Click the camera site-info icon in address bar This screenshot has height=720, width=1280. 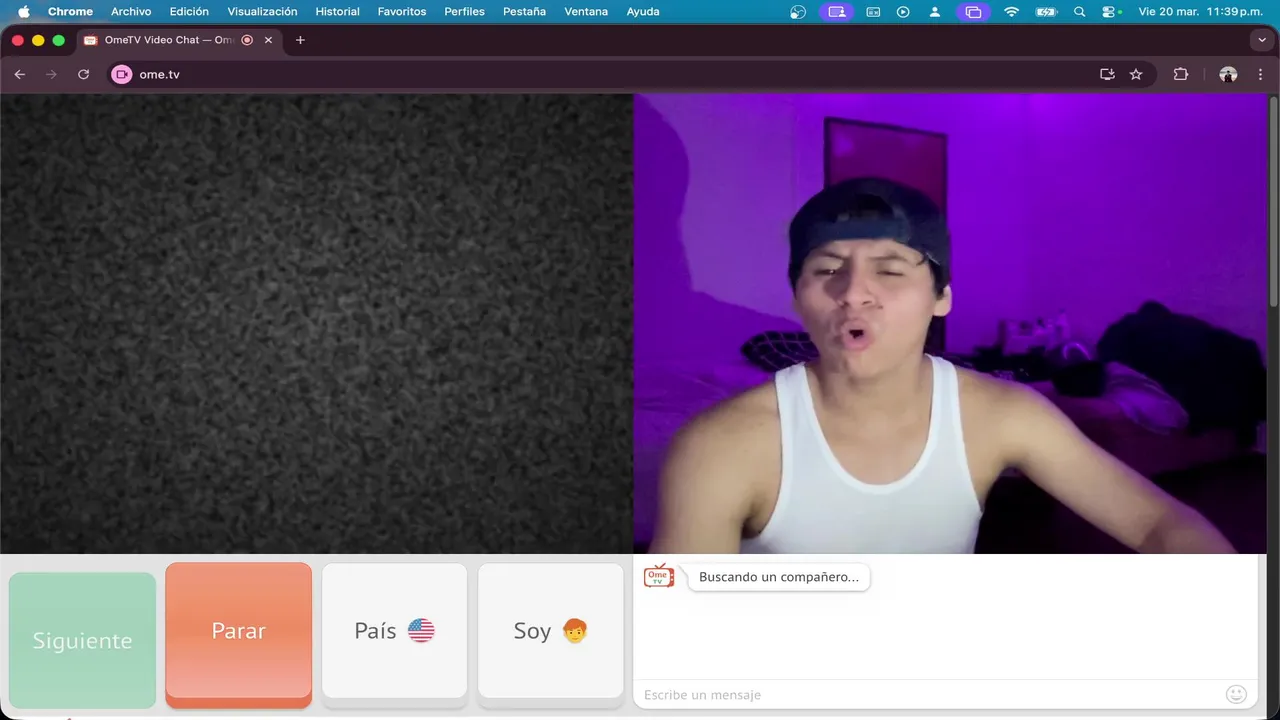tap(122, 74)
